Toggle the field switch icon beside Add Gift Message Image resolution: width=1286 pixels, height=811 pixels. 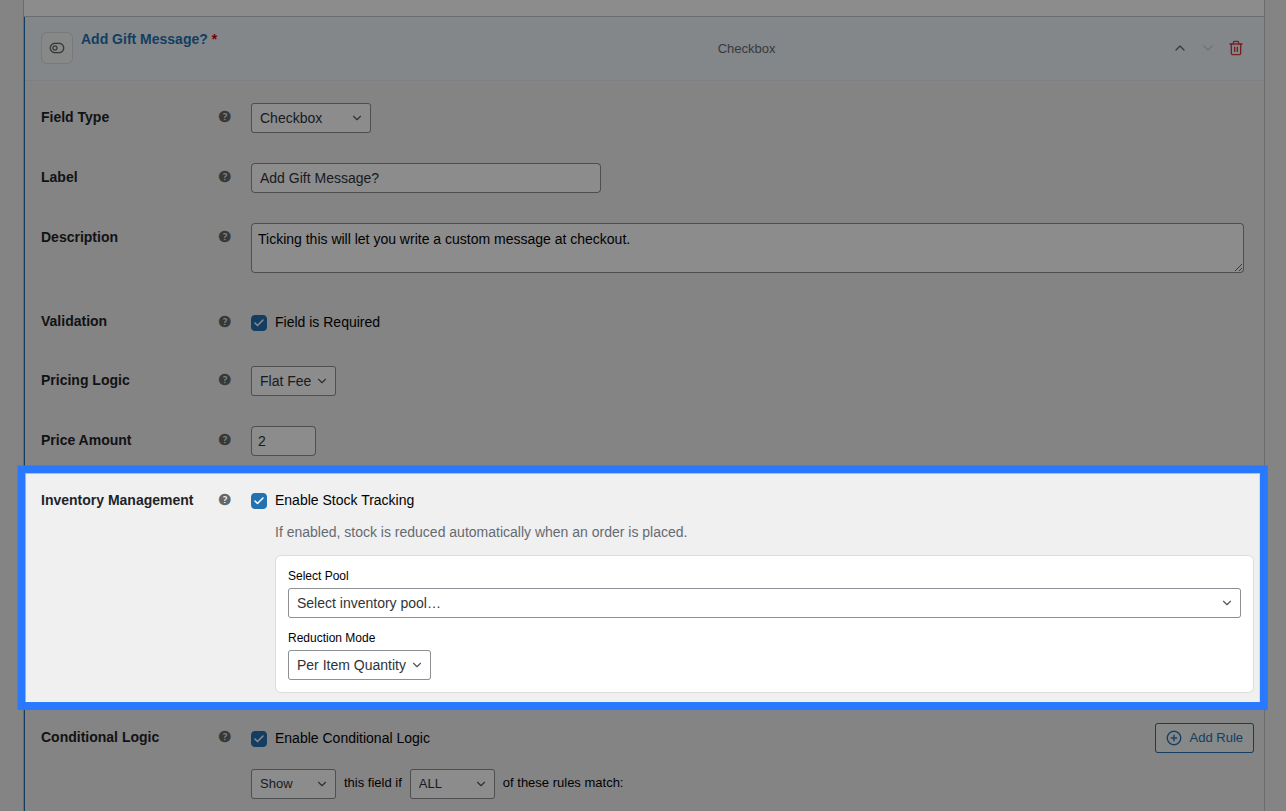click(57, 48)
